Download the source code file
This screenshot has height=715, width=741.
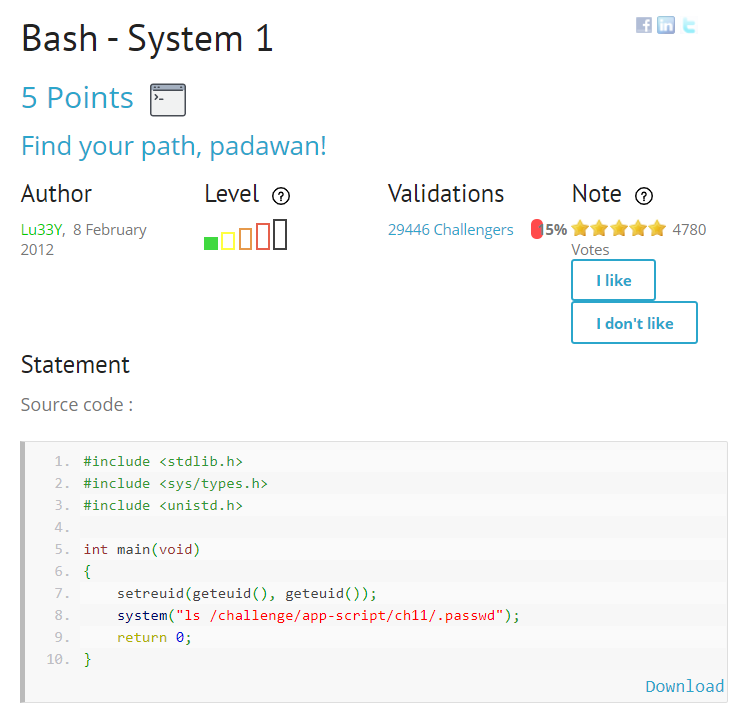point(684,686)
